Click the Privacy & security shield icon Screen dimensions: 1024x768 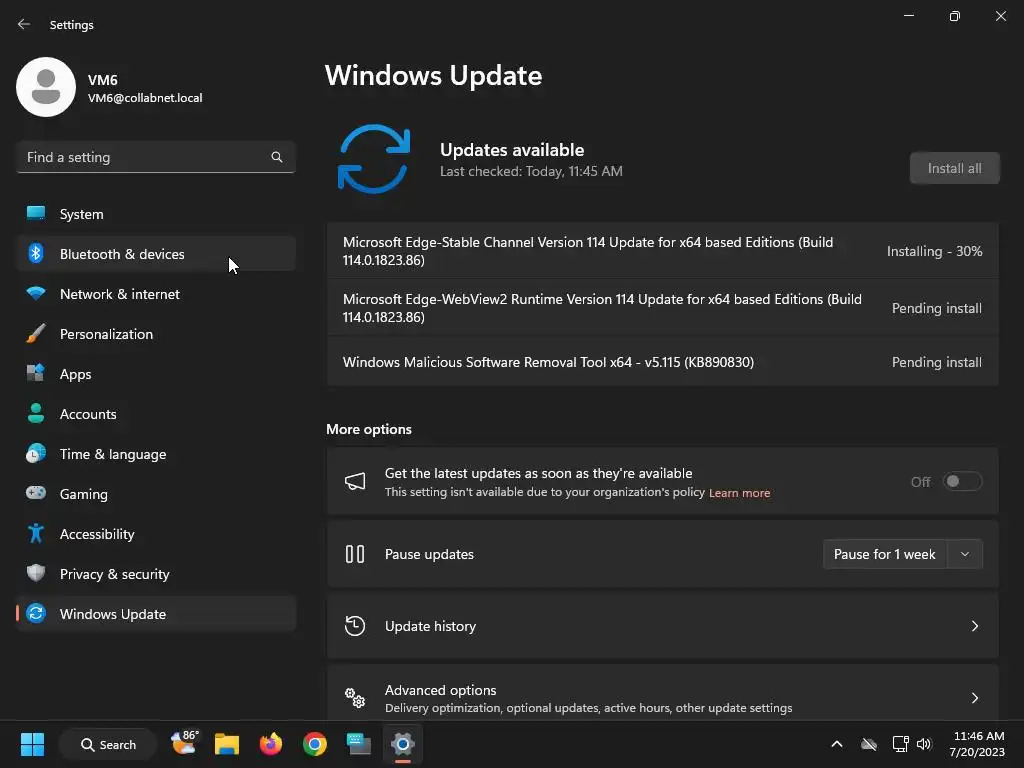(x=36, y=573)
